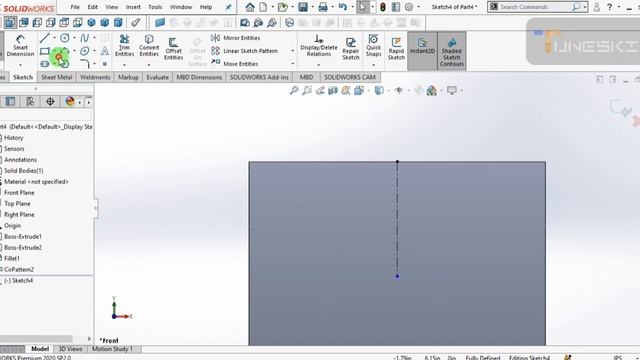The height and width of the screenshot is (360, 640).
Task: Switch to the Evaluate tab
Action: tap(157, 77)
